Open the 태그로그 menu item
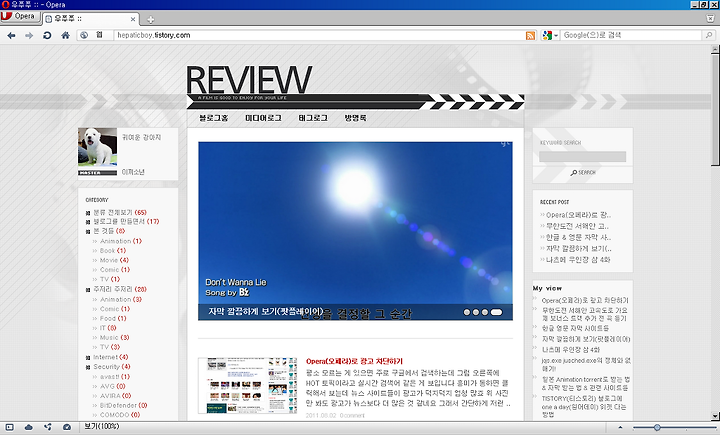720x435 pixels. coord(313,118)
